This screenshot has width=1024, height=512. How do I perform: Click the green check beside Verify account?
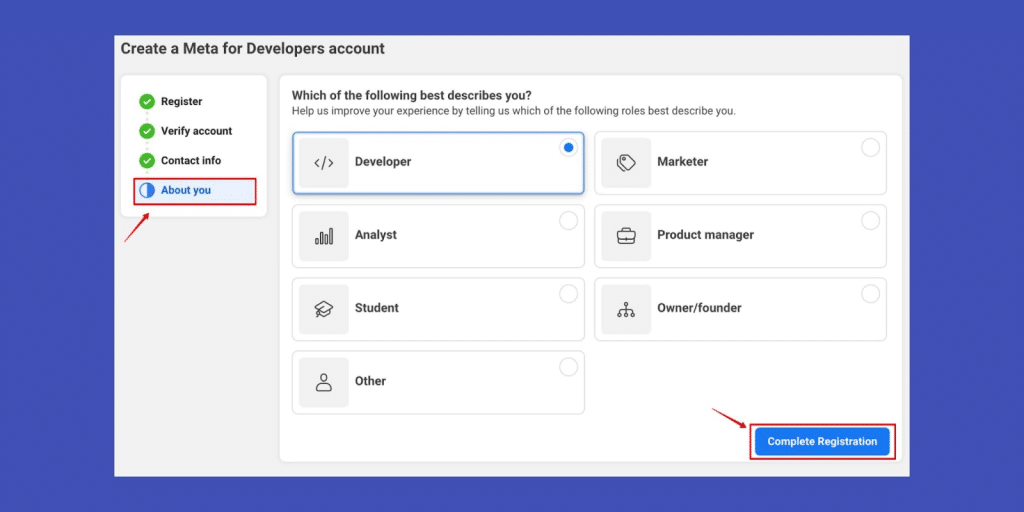(147, 131)
